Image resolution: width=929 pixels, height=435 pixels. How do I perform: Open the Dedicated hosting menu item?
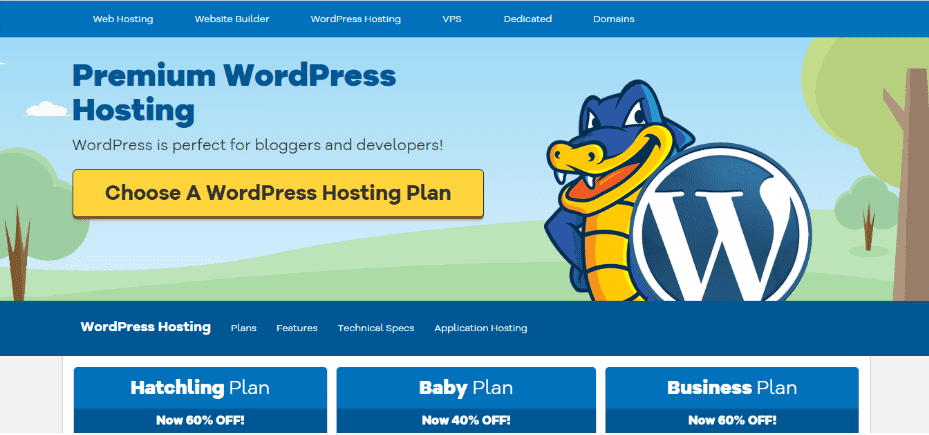pyautogui.click(x=528, y=19)
